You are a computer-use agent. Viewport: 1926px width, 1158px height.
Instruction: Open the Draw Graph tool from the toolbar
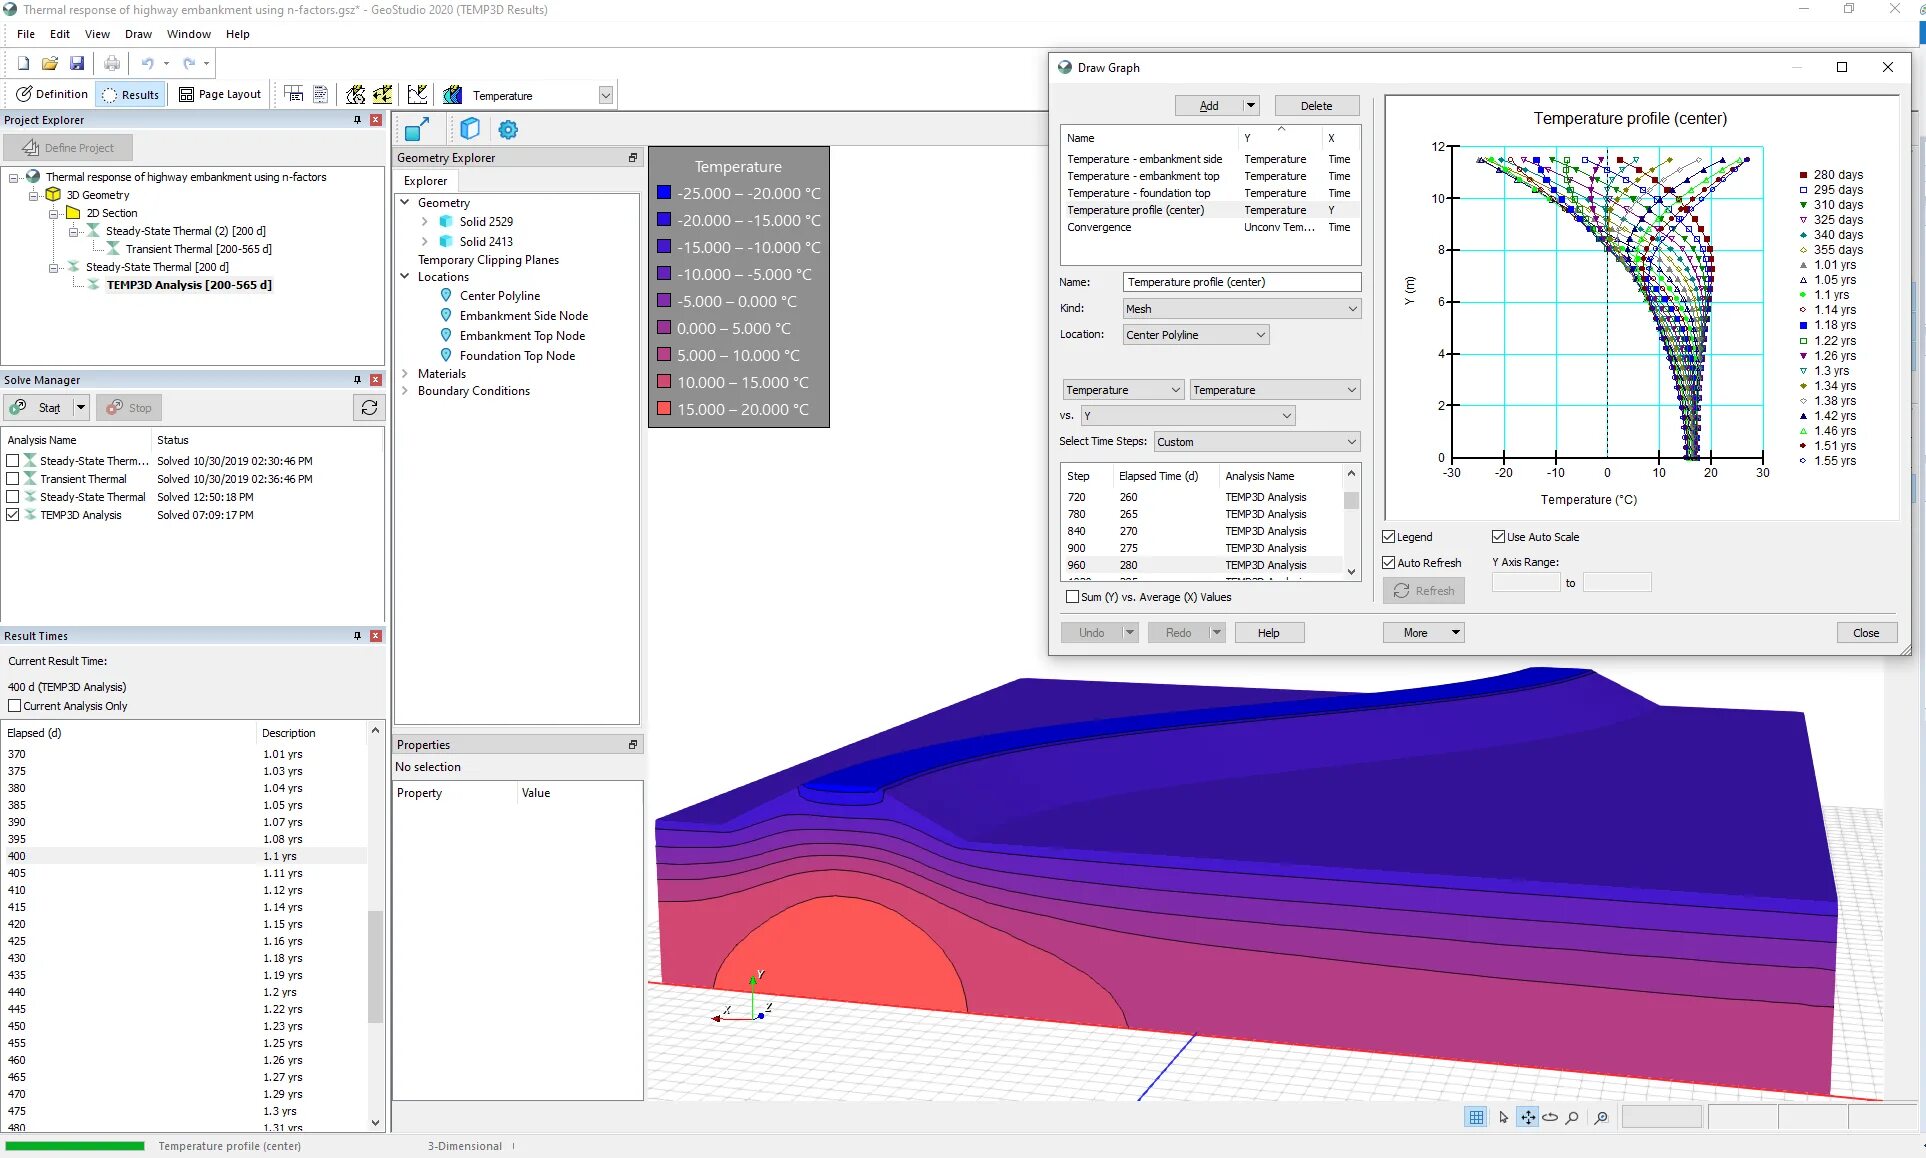click(x=418, y=95)
